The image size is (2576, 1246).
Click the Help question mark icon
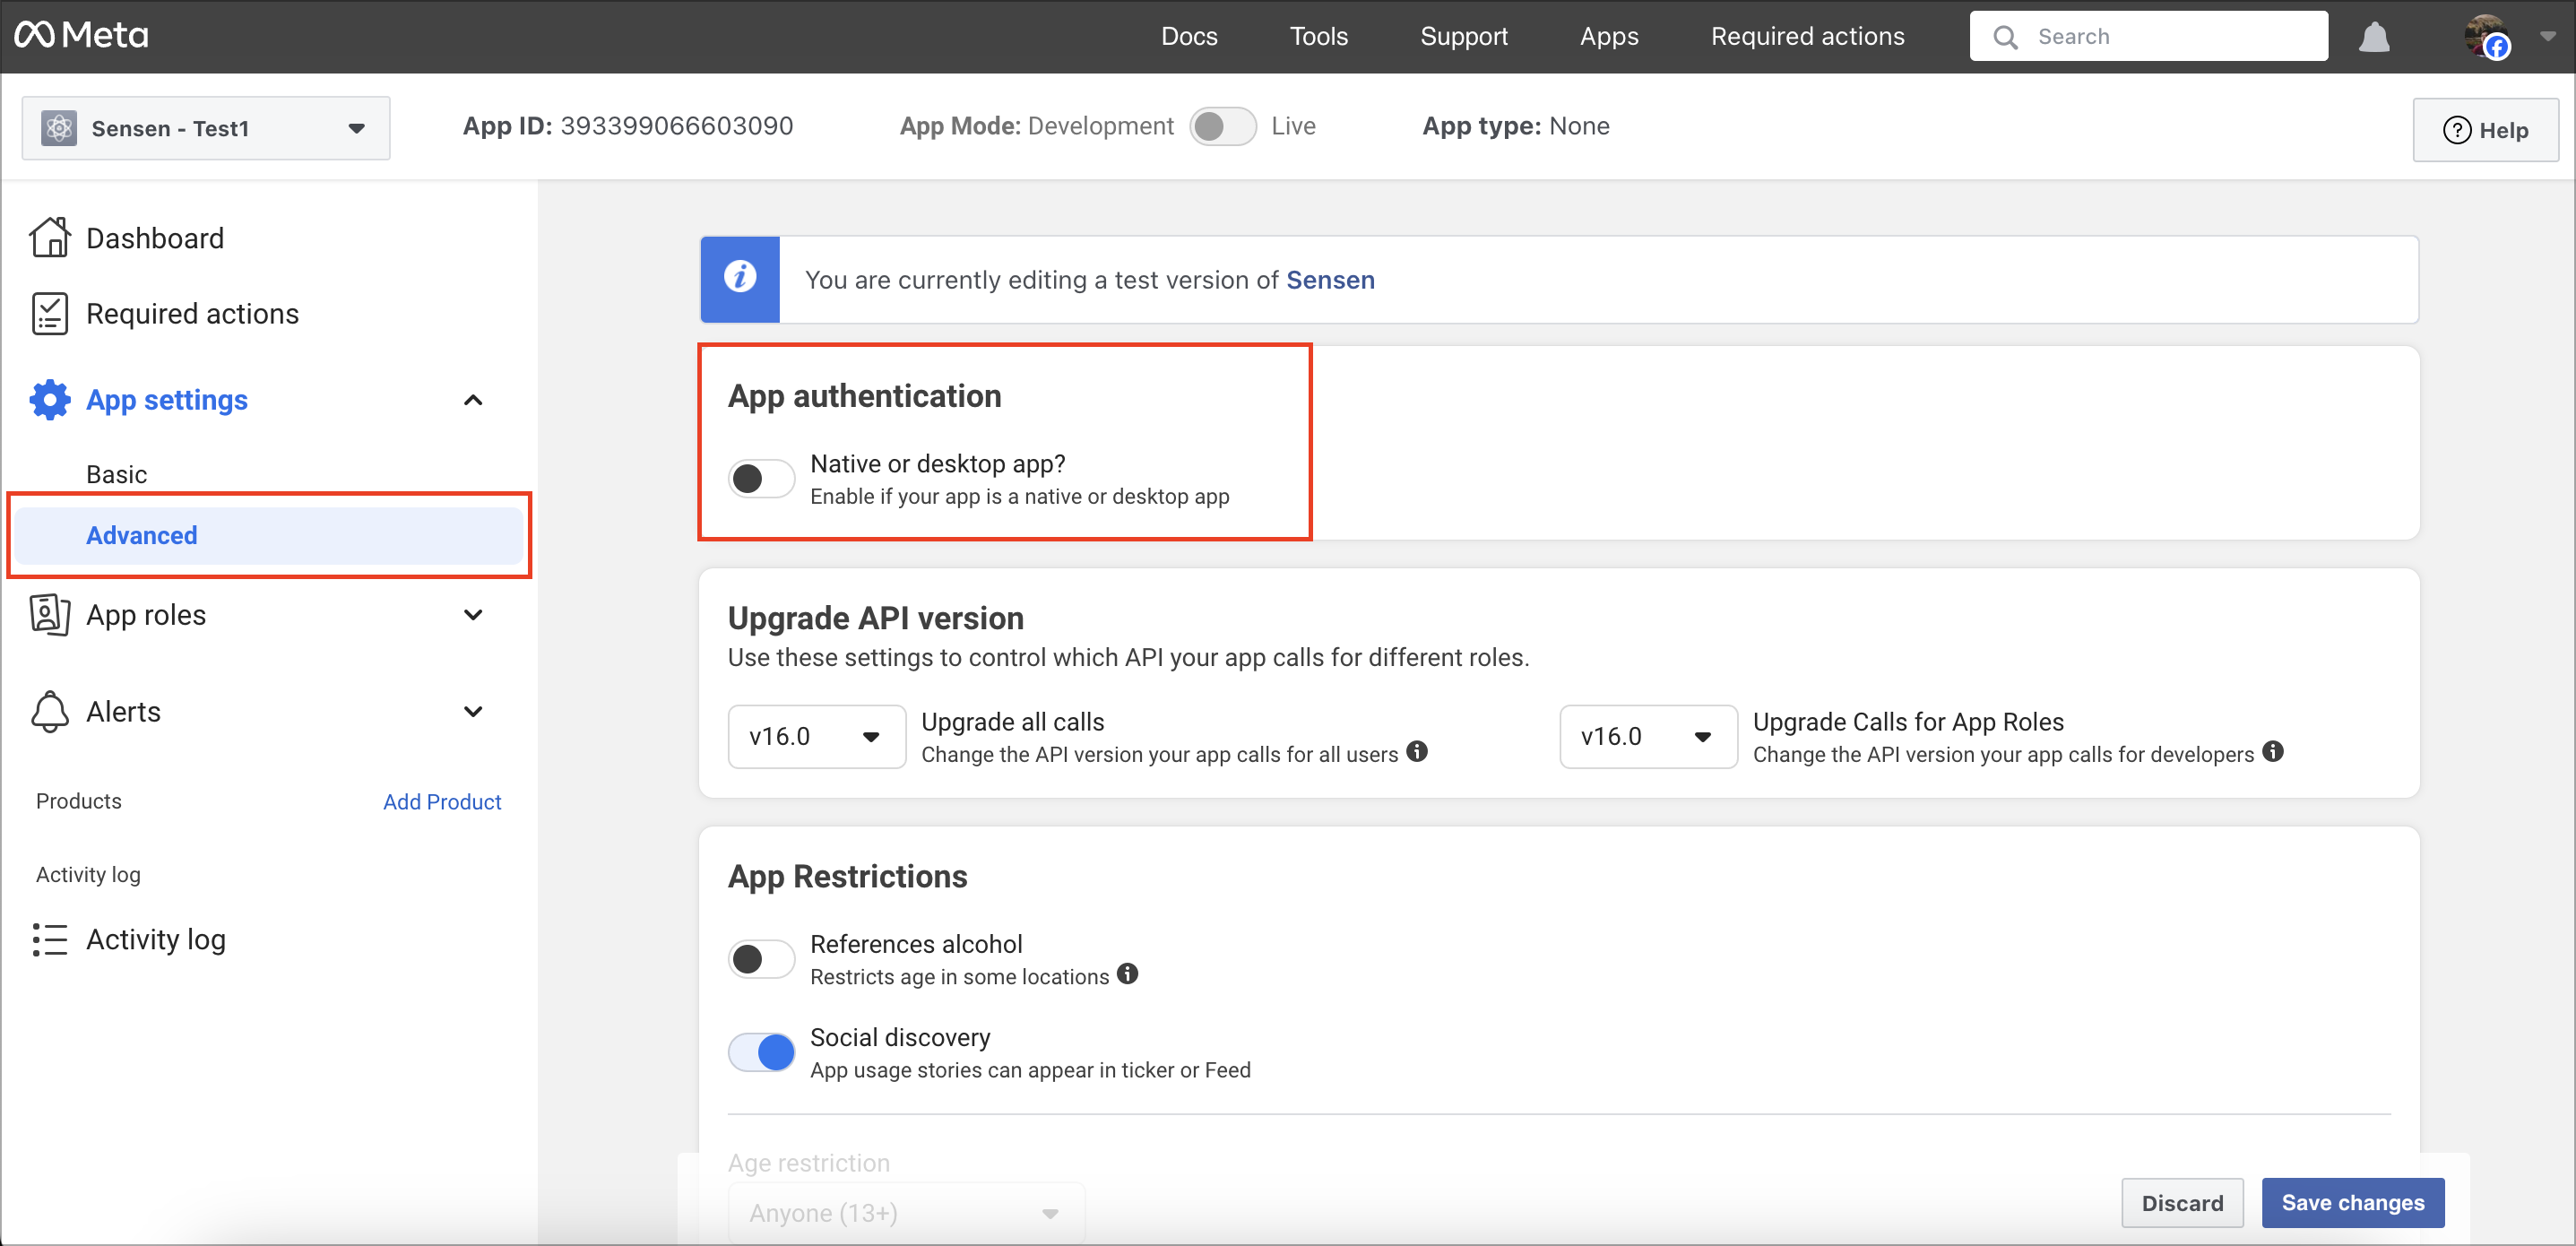click(x=2457, y=130)
